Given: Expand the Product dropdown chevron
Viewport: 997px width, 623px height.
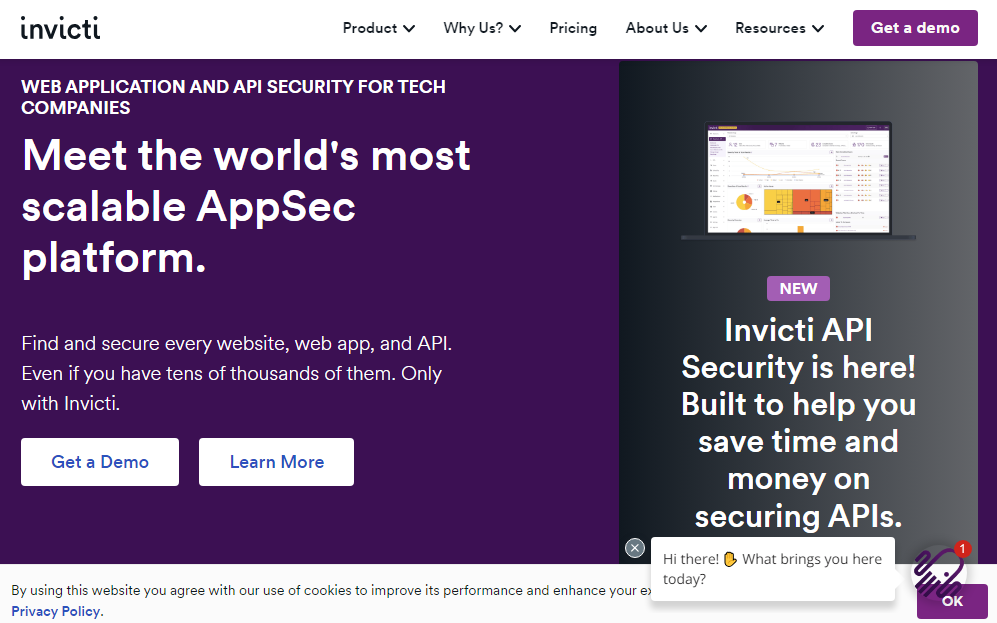Looking at the screenshot, I should (x=409, y=29).
